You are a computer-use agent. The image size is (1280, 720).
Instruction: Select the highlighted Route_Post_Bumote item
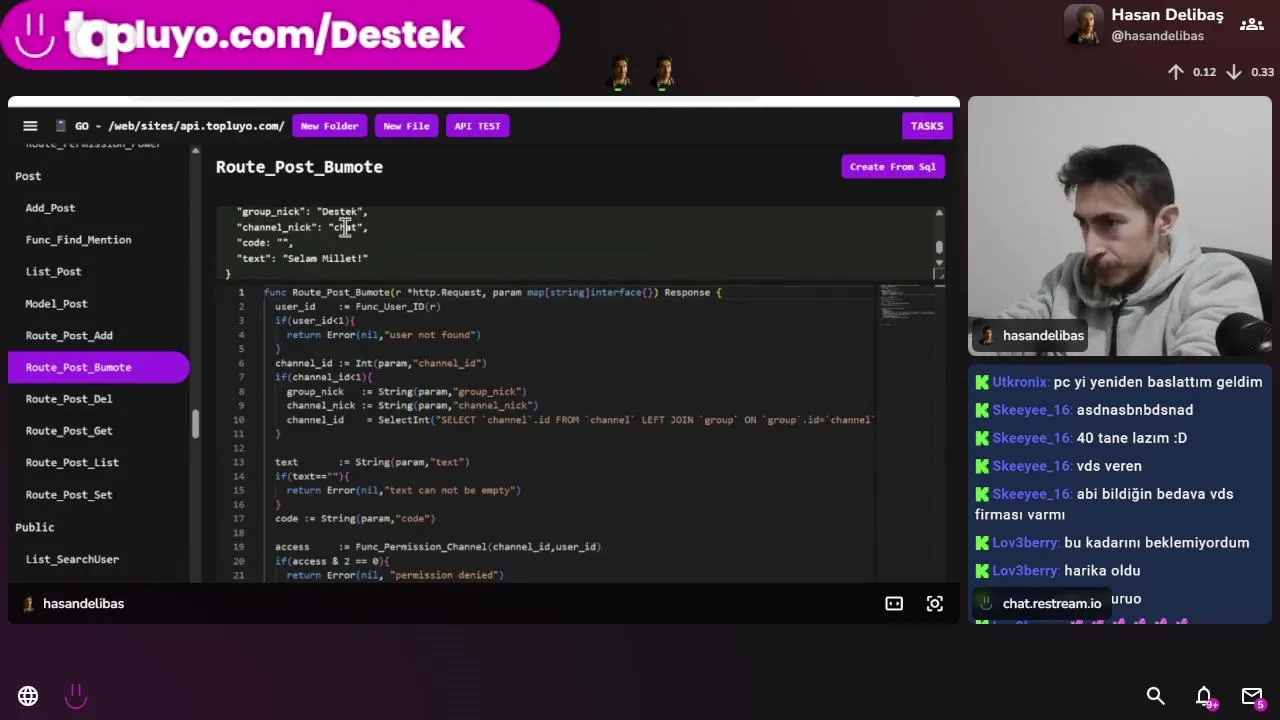[x=98, y=367]
